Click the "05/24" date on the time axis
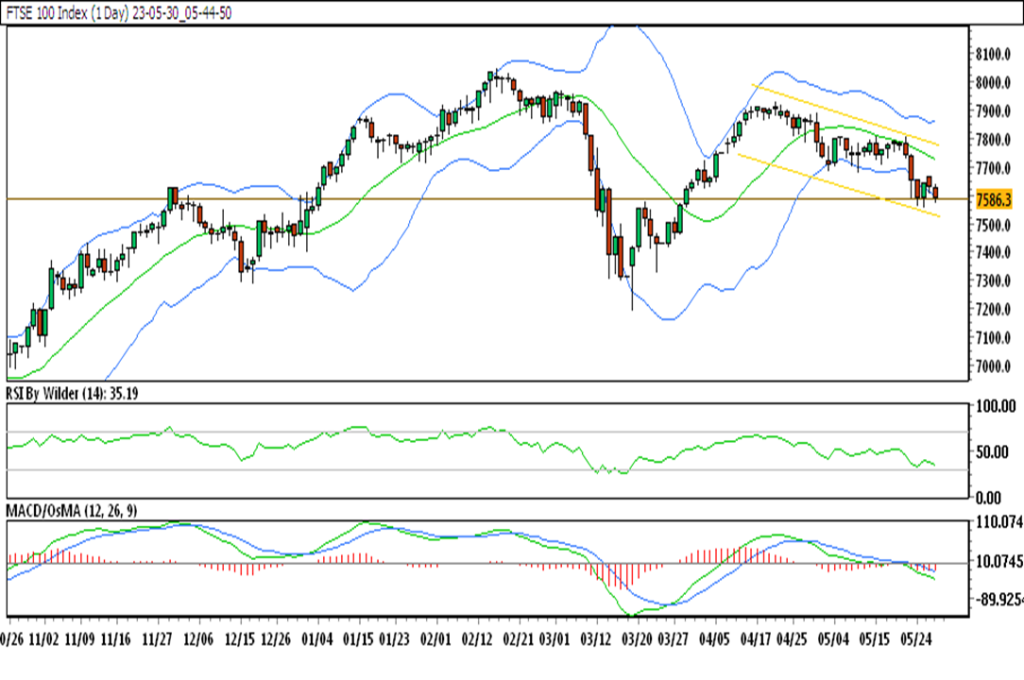The height and width of the screenshot is (680, 1024). pos(916,639)
